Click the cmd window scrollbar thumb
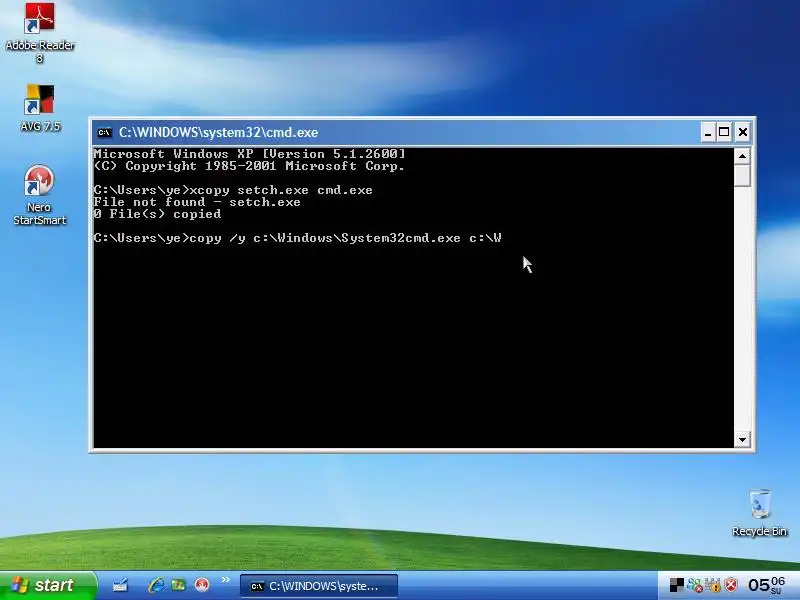 (742, 175)
